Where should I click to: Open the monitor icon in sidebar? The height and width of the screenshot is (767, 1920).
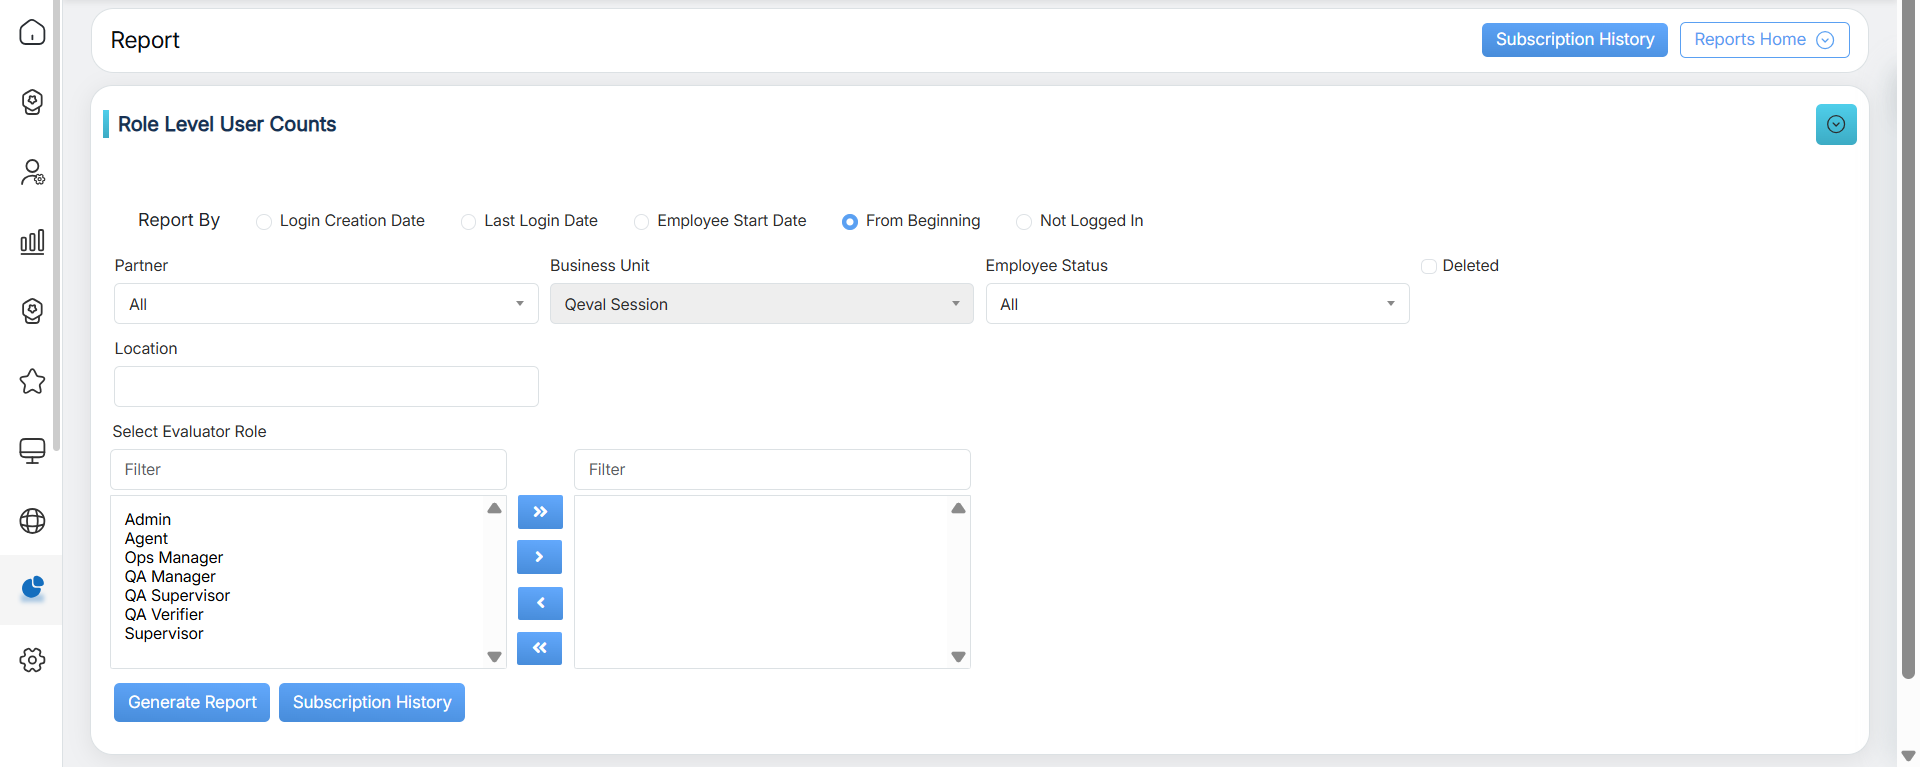(x=32, y=451)
